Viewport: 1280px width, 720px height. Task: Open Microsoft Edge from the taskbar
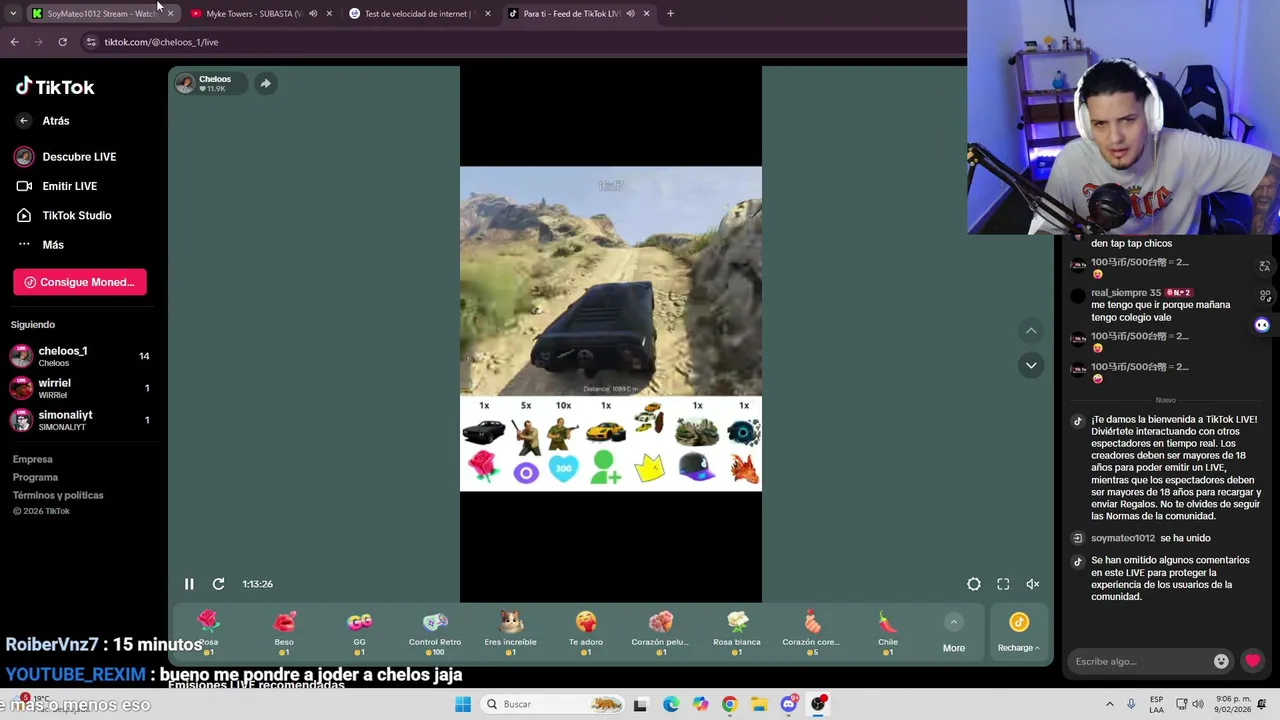coord(670,704)
